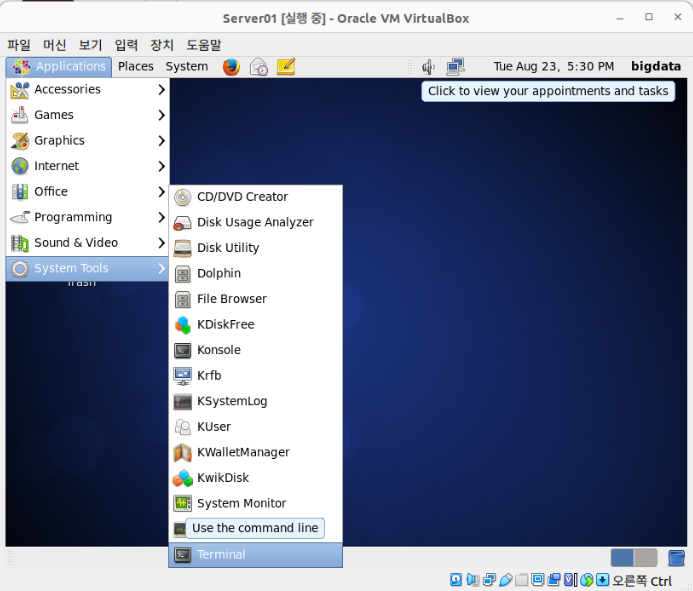Click the VirtualBox display status icon
The height and width of the screenshot is (591, 693).
(538, 580)
